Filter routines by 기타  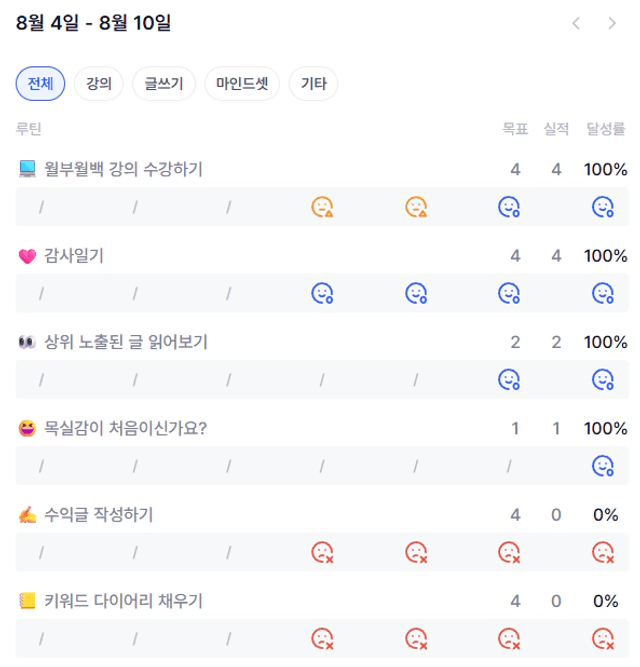pyautogui.click(x=314, y=84)
